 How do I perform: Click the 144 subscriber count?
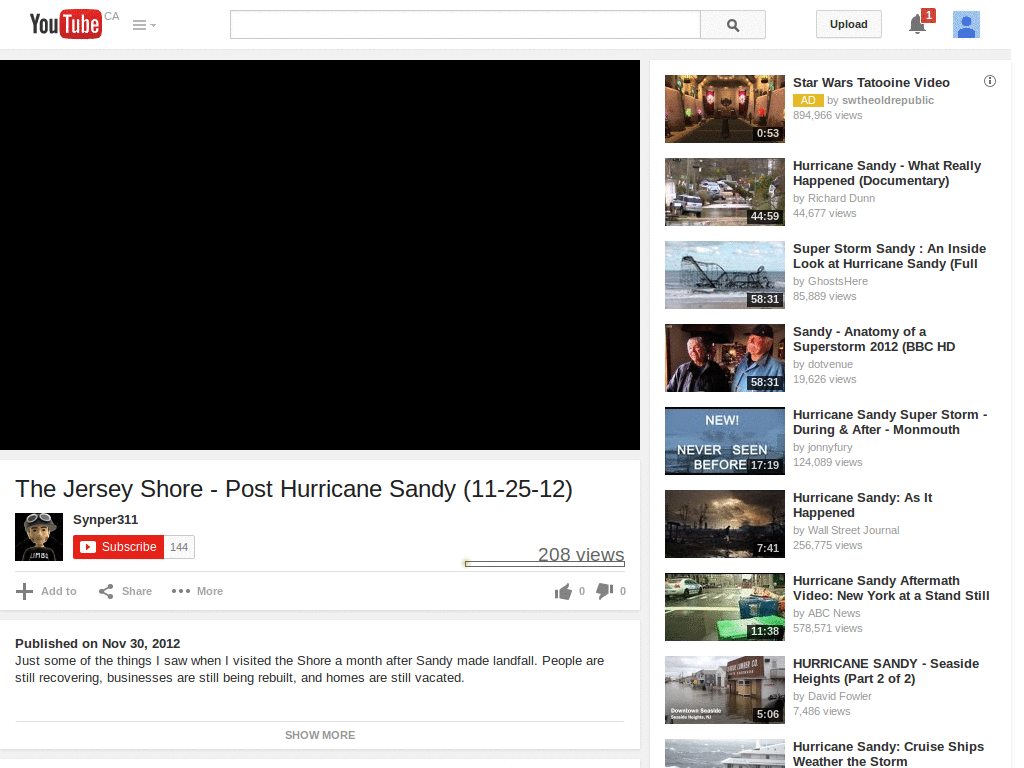click(179, 547)
